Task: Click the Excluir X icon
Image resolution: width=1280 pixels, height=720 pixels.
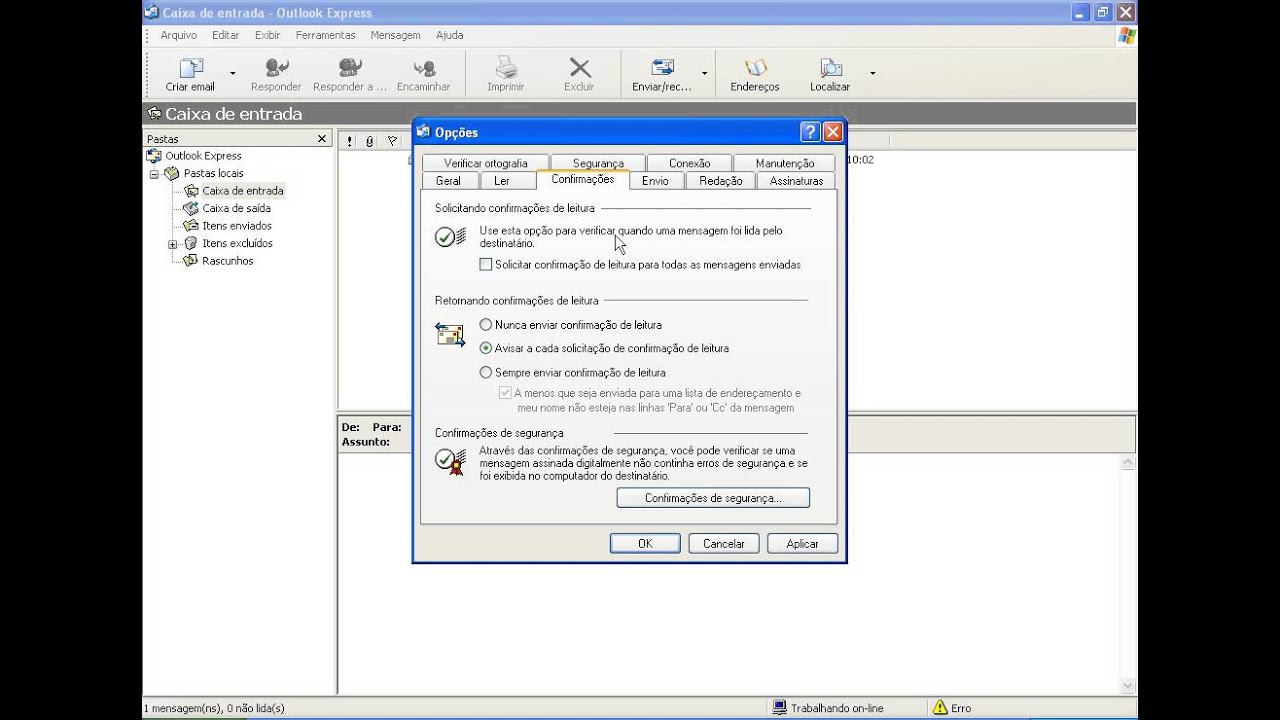Action: click(579, 68)
